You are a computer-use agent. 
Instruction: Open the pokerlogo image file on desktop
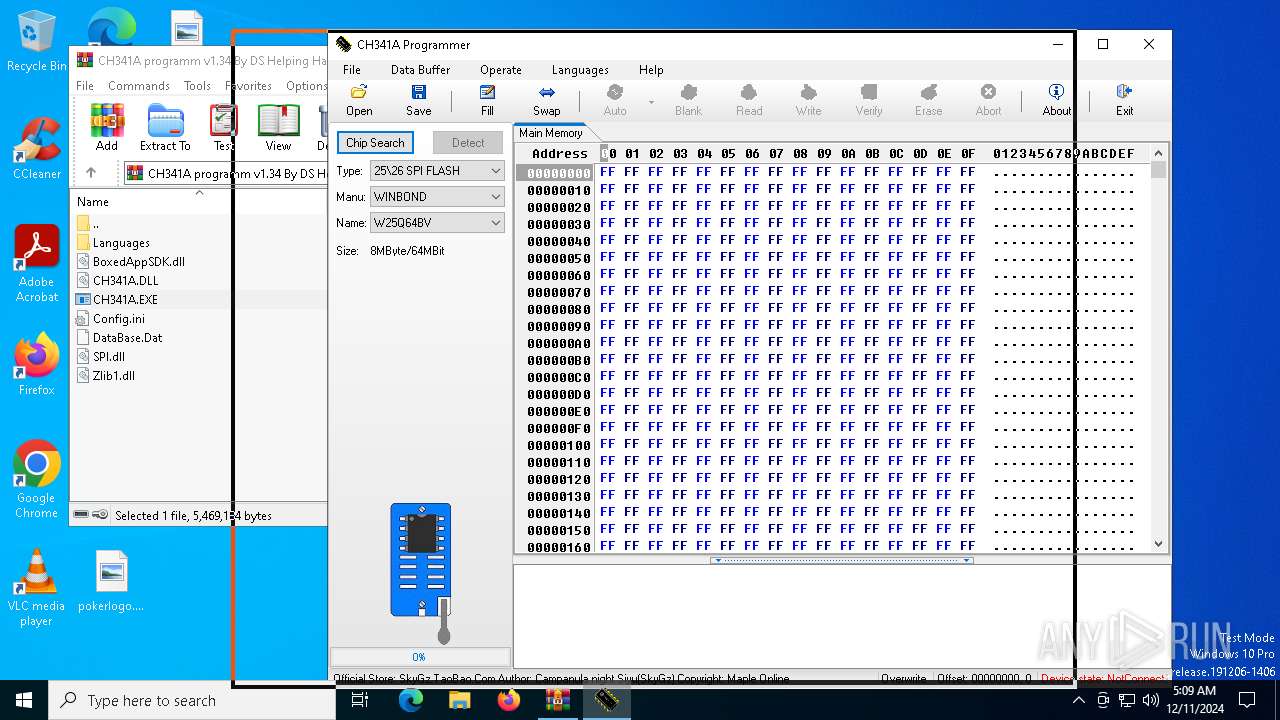click(x=112, y=581)
